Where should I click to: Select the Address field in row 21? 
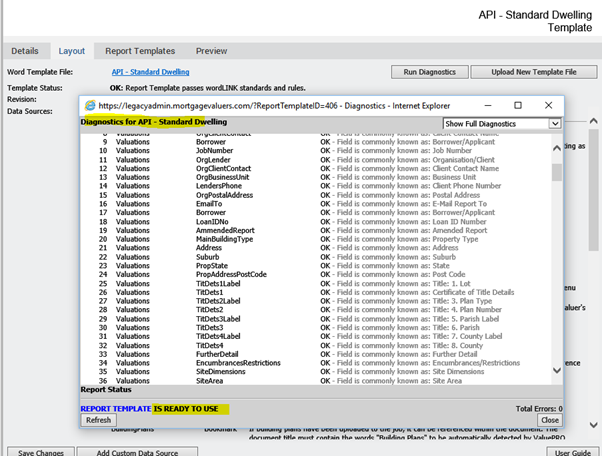(x=209, y=248)
